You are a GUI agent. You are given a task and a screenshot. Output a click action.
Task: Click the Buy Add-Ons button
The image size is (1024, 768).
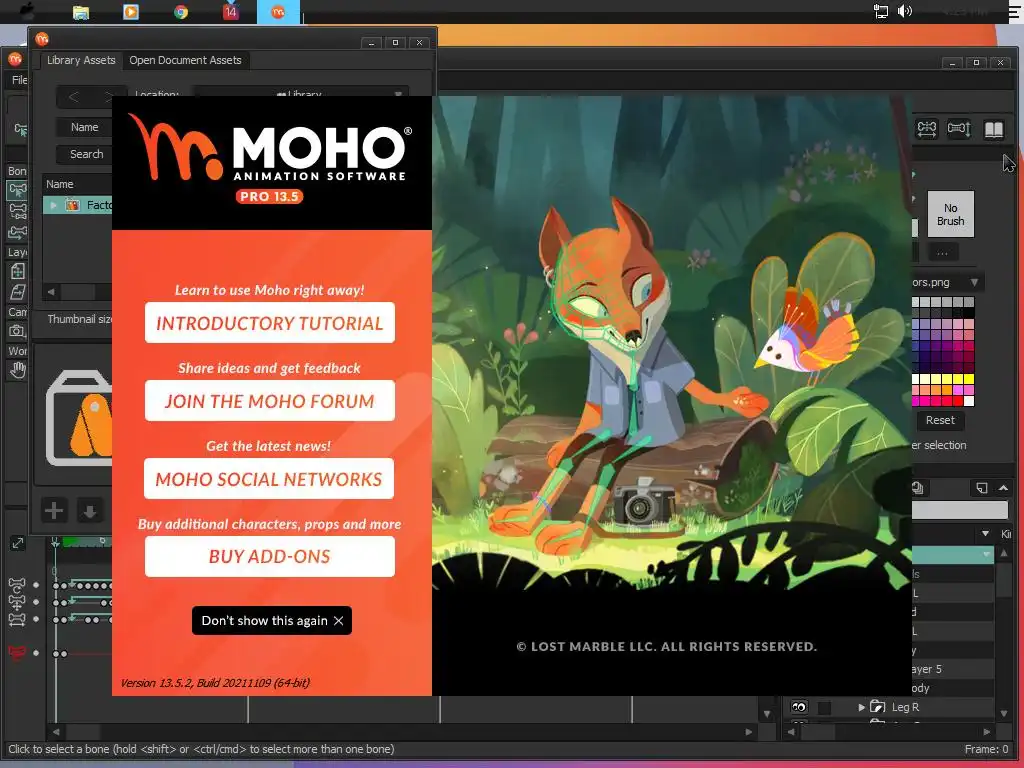tap(270, 556)
